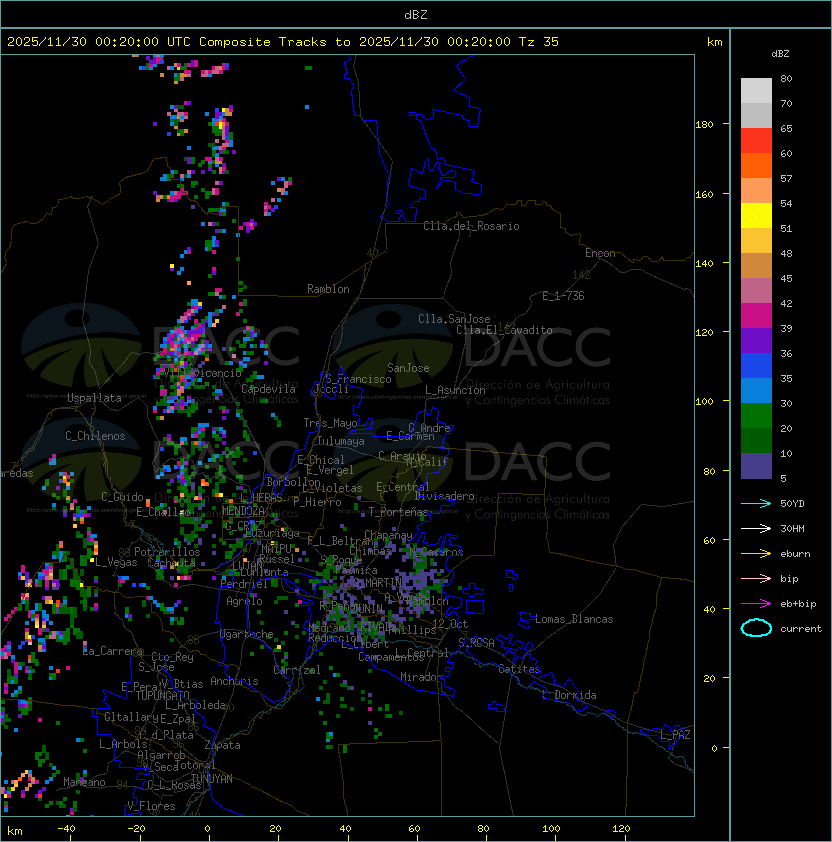This screenshot has height=842, width=832.
Task: Click the purple 10 dBZ color swatch
Action: (x=756, y=466)
